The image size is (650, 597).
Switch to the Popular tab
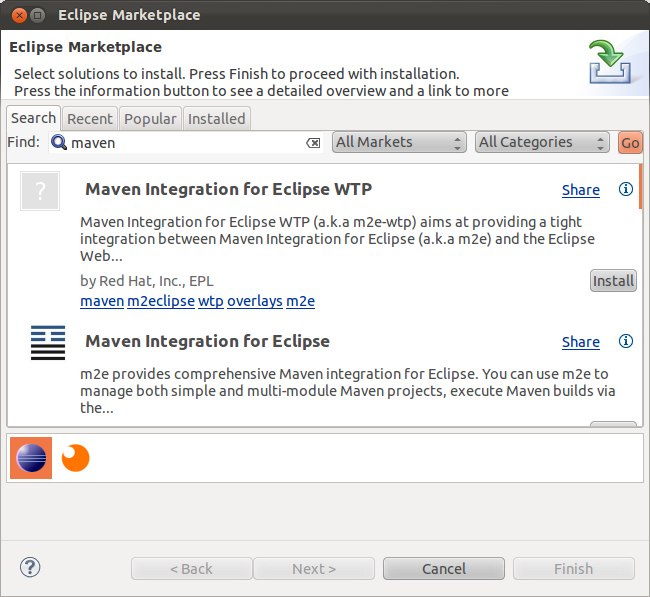click(x=150, y=119)
